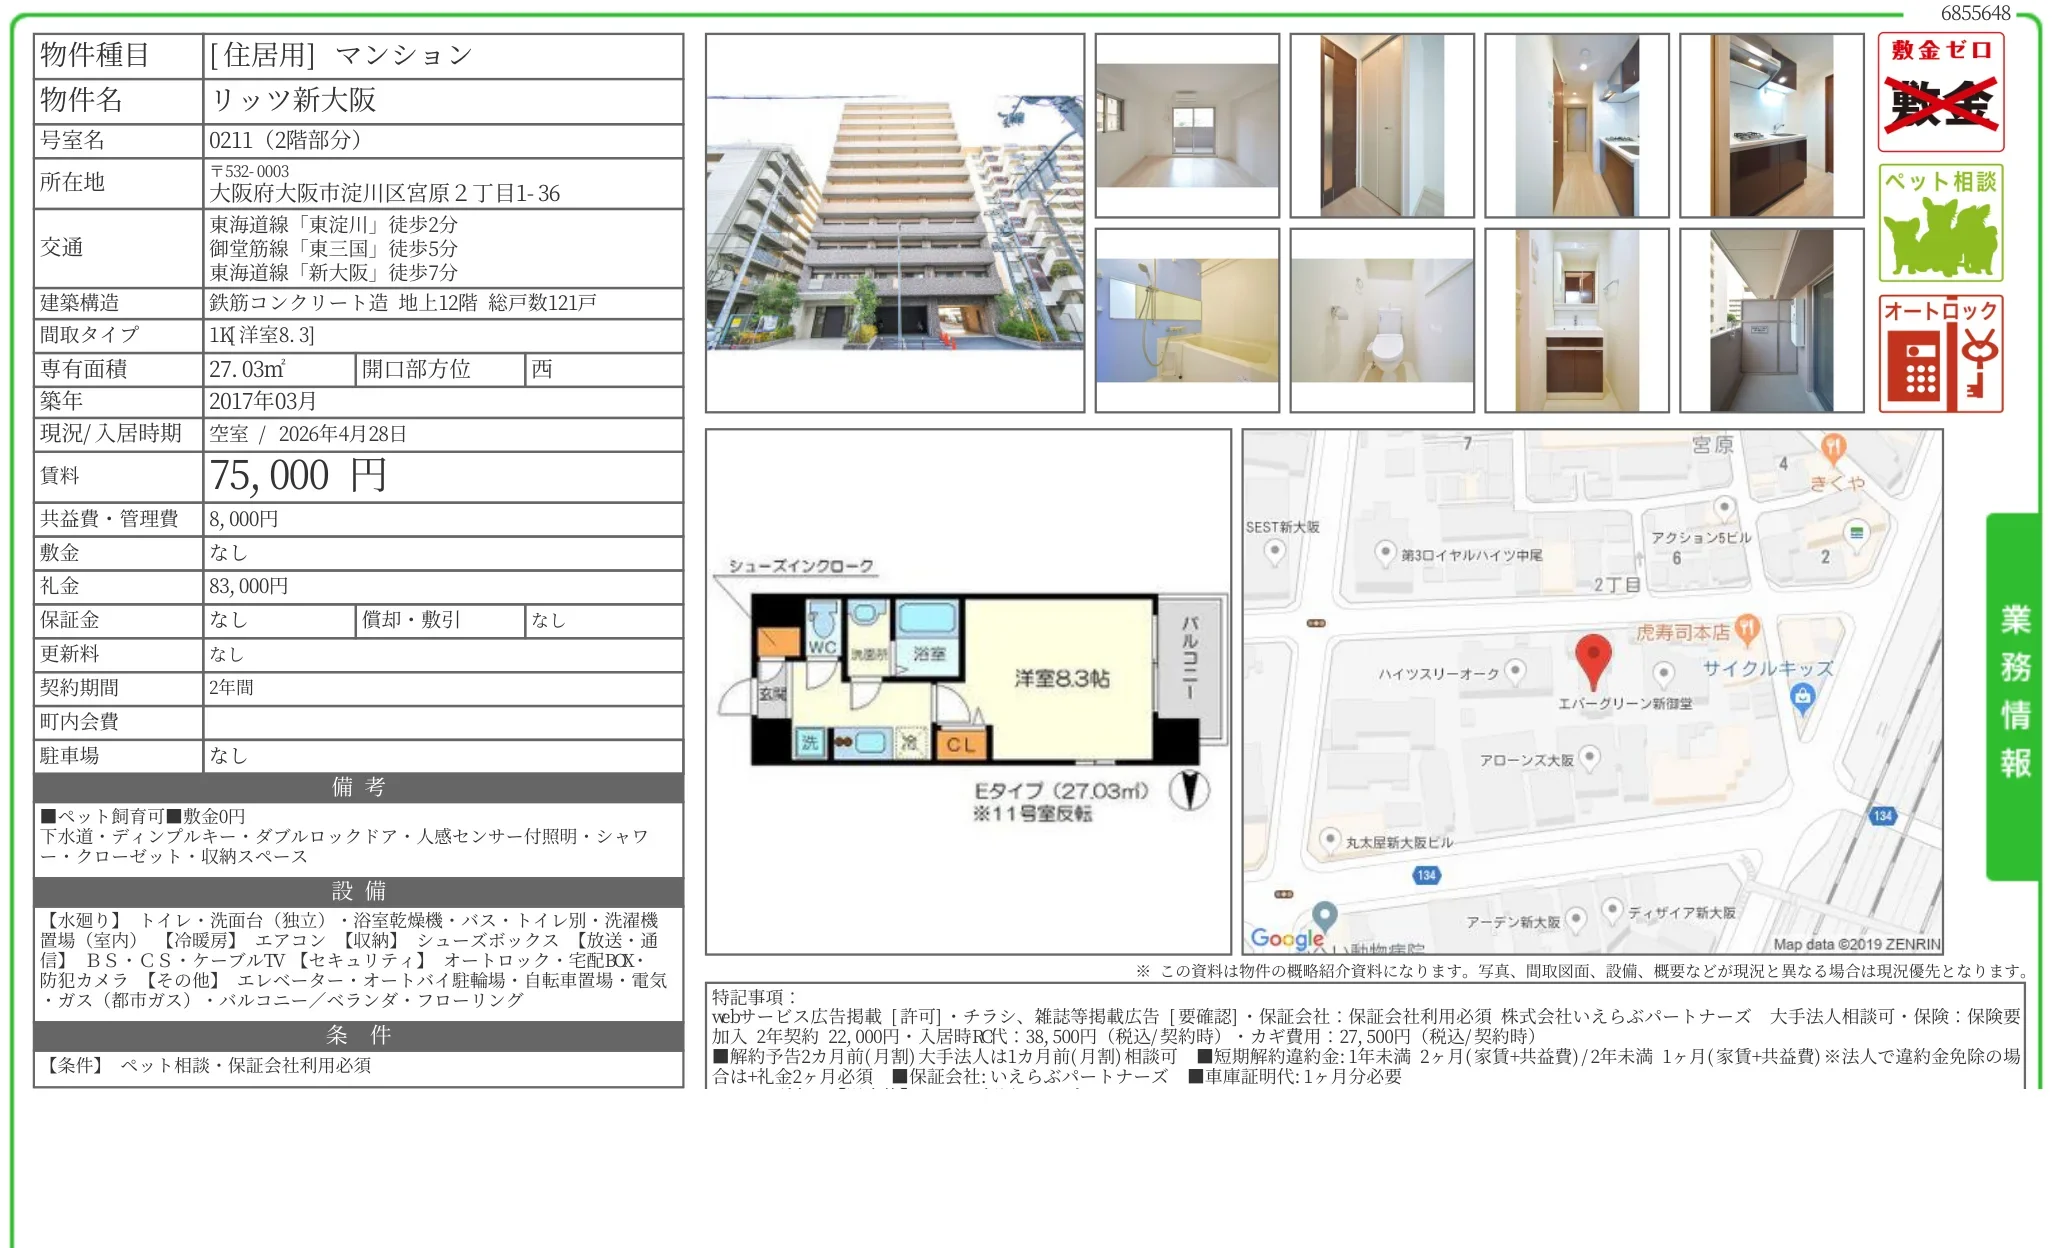Click the 敷金ゼロ badge icon

tap(1940, 92)
